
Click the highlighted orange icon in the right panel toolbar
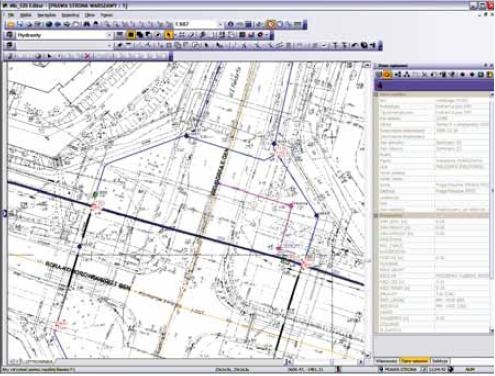(387, 75)
